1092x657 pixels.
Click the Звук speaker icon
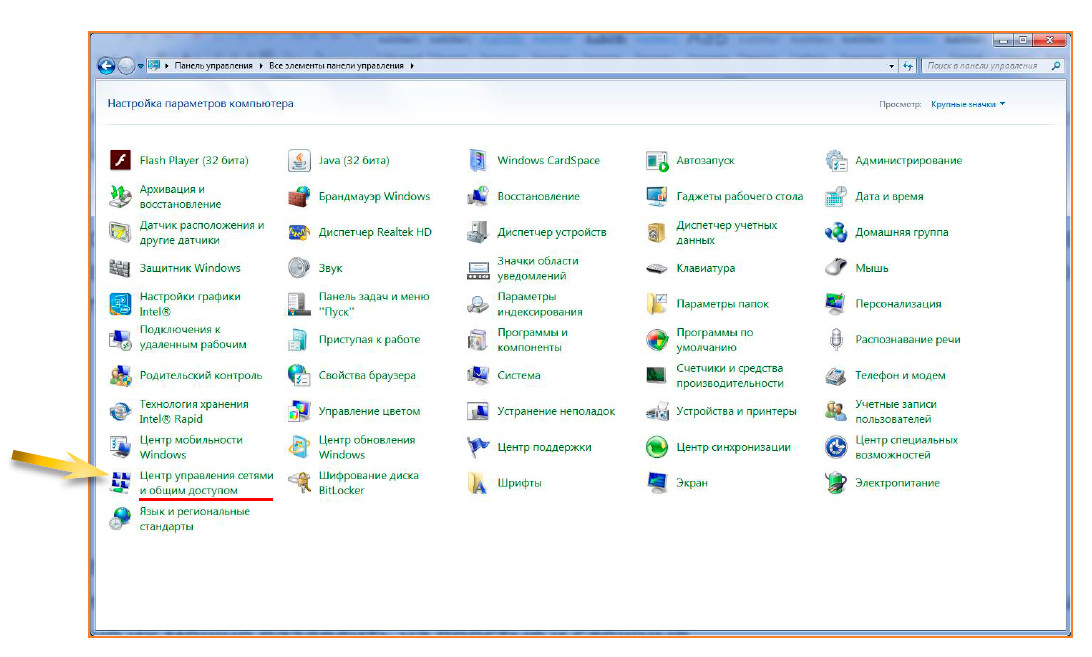[300, 268]
